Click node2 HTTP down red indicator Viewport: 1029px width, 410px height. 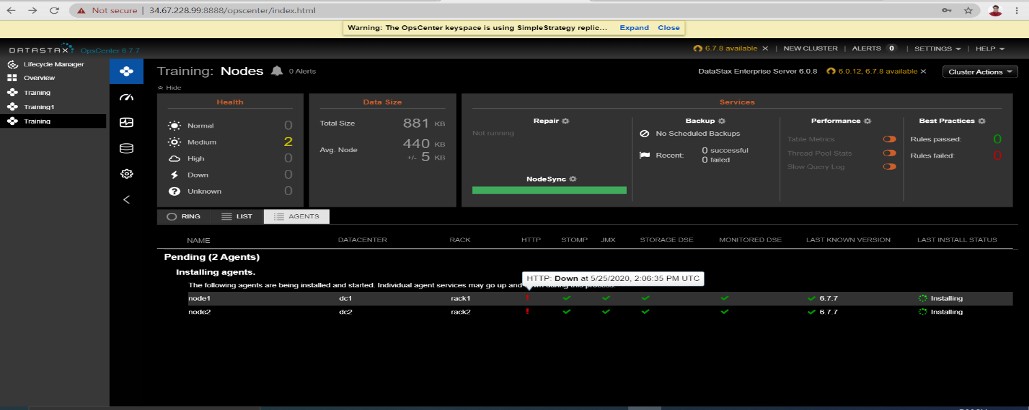pos(527,312)
